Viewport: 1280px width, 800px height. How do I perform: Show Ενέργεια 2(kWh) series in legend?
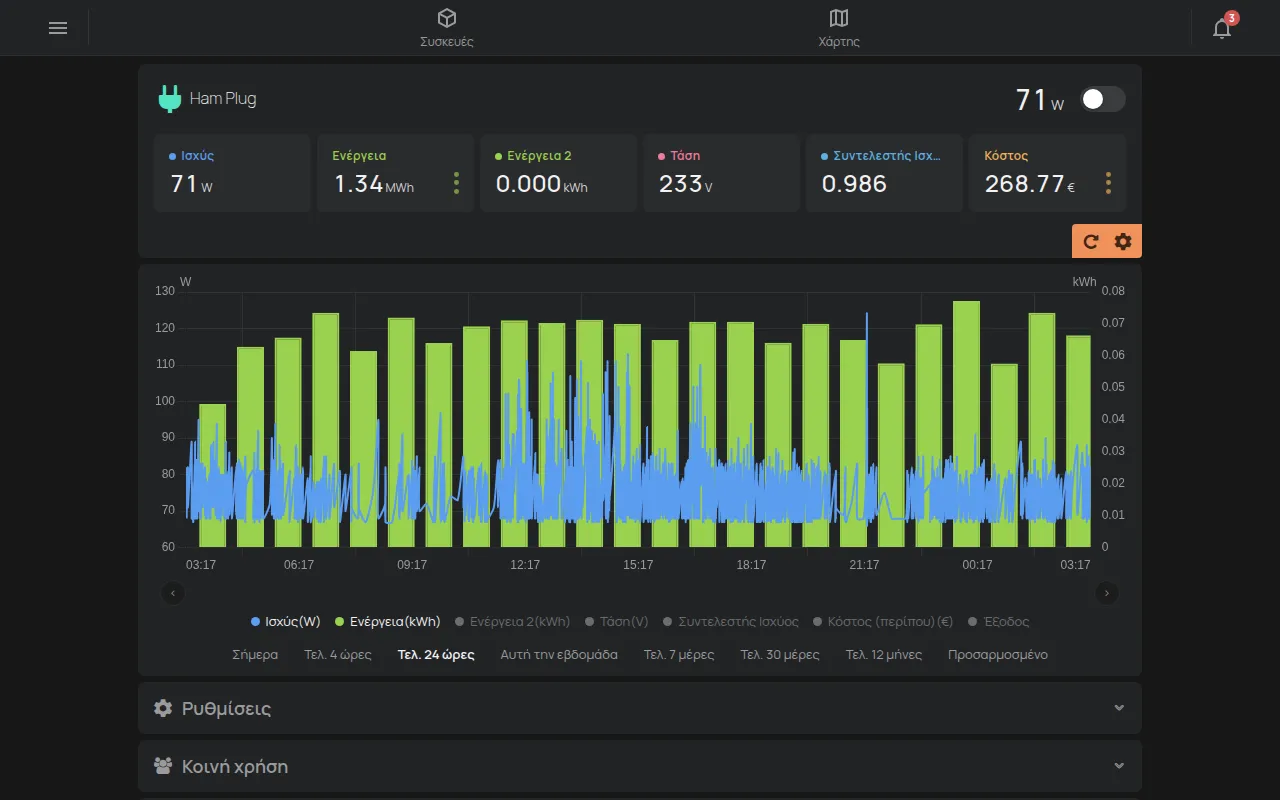coord(512,621)
